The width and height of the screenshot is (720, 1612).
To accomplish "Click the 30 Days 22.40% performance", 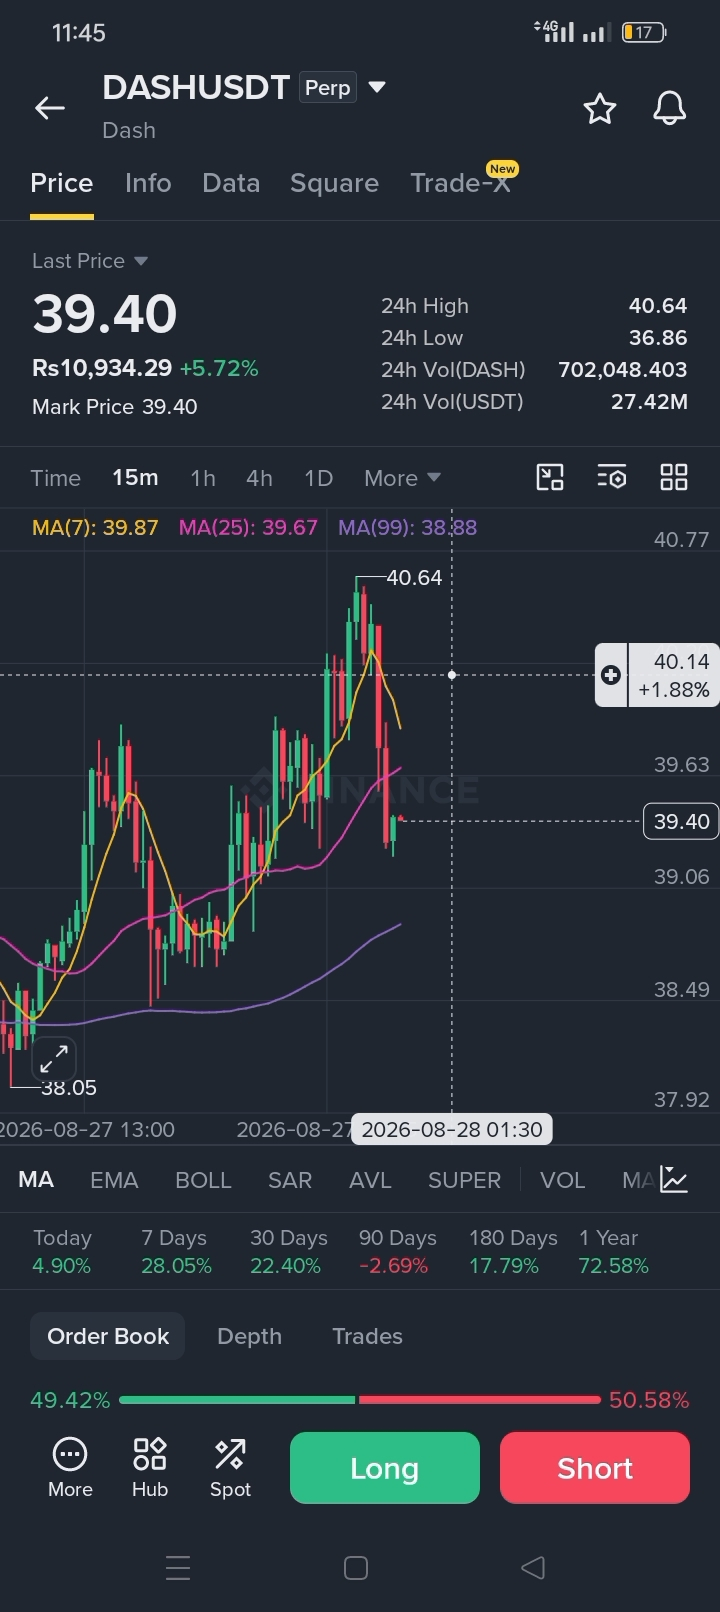I will [288, 1252].
